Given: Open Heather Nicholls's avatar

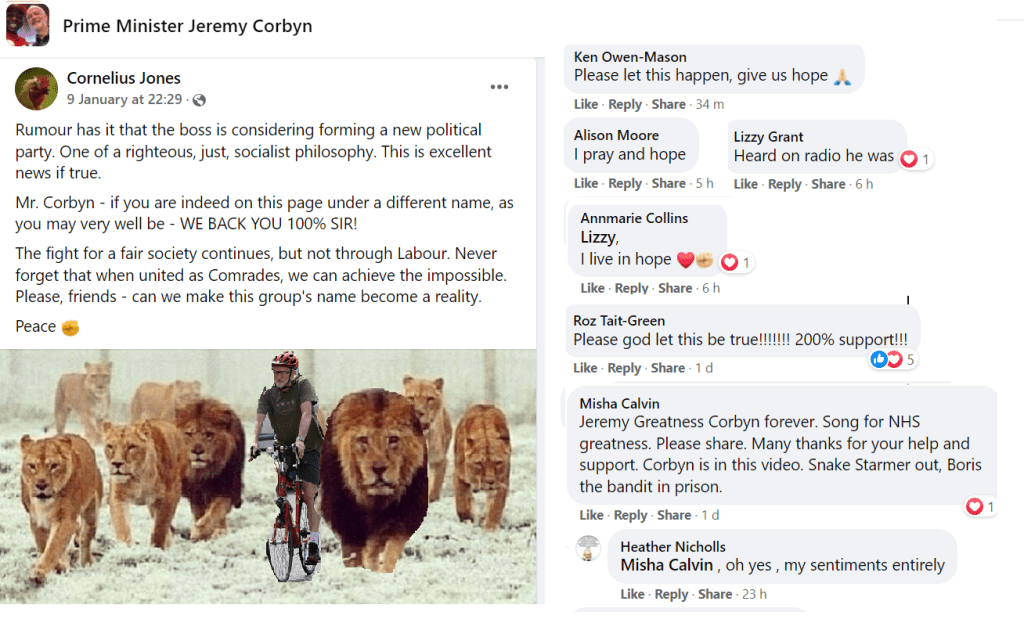Looking at the screenshot, I should [588, 547].
